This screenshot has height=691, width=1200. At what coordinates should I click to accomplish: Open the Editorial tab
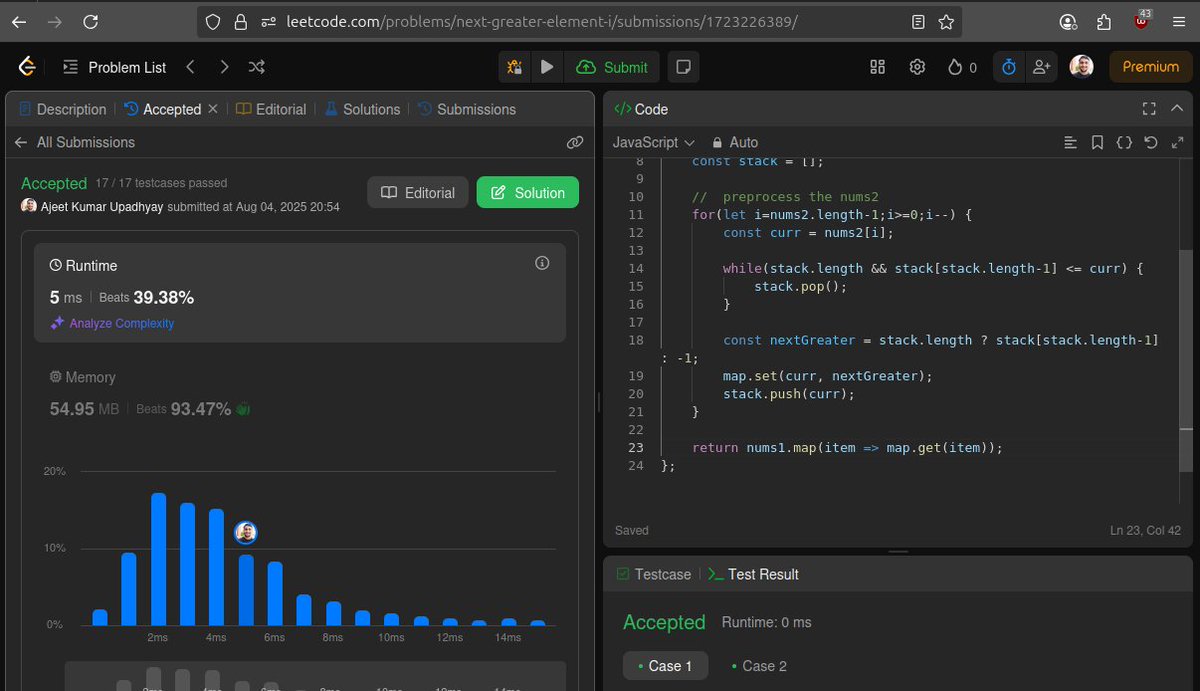click(271, 109)
